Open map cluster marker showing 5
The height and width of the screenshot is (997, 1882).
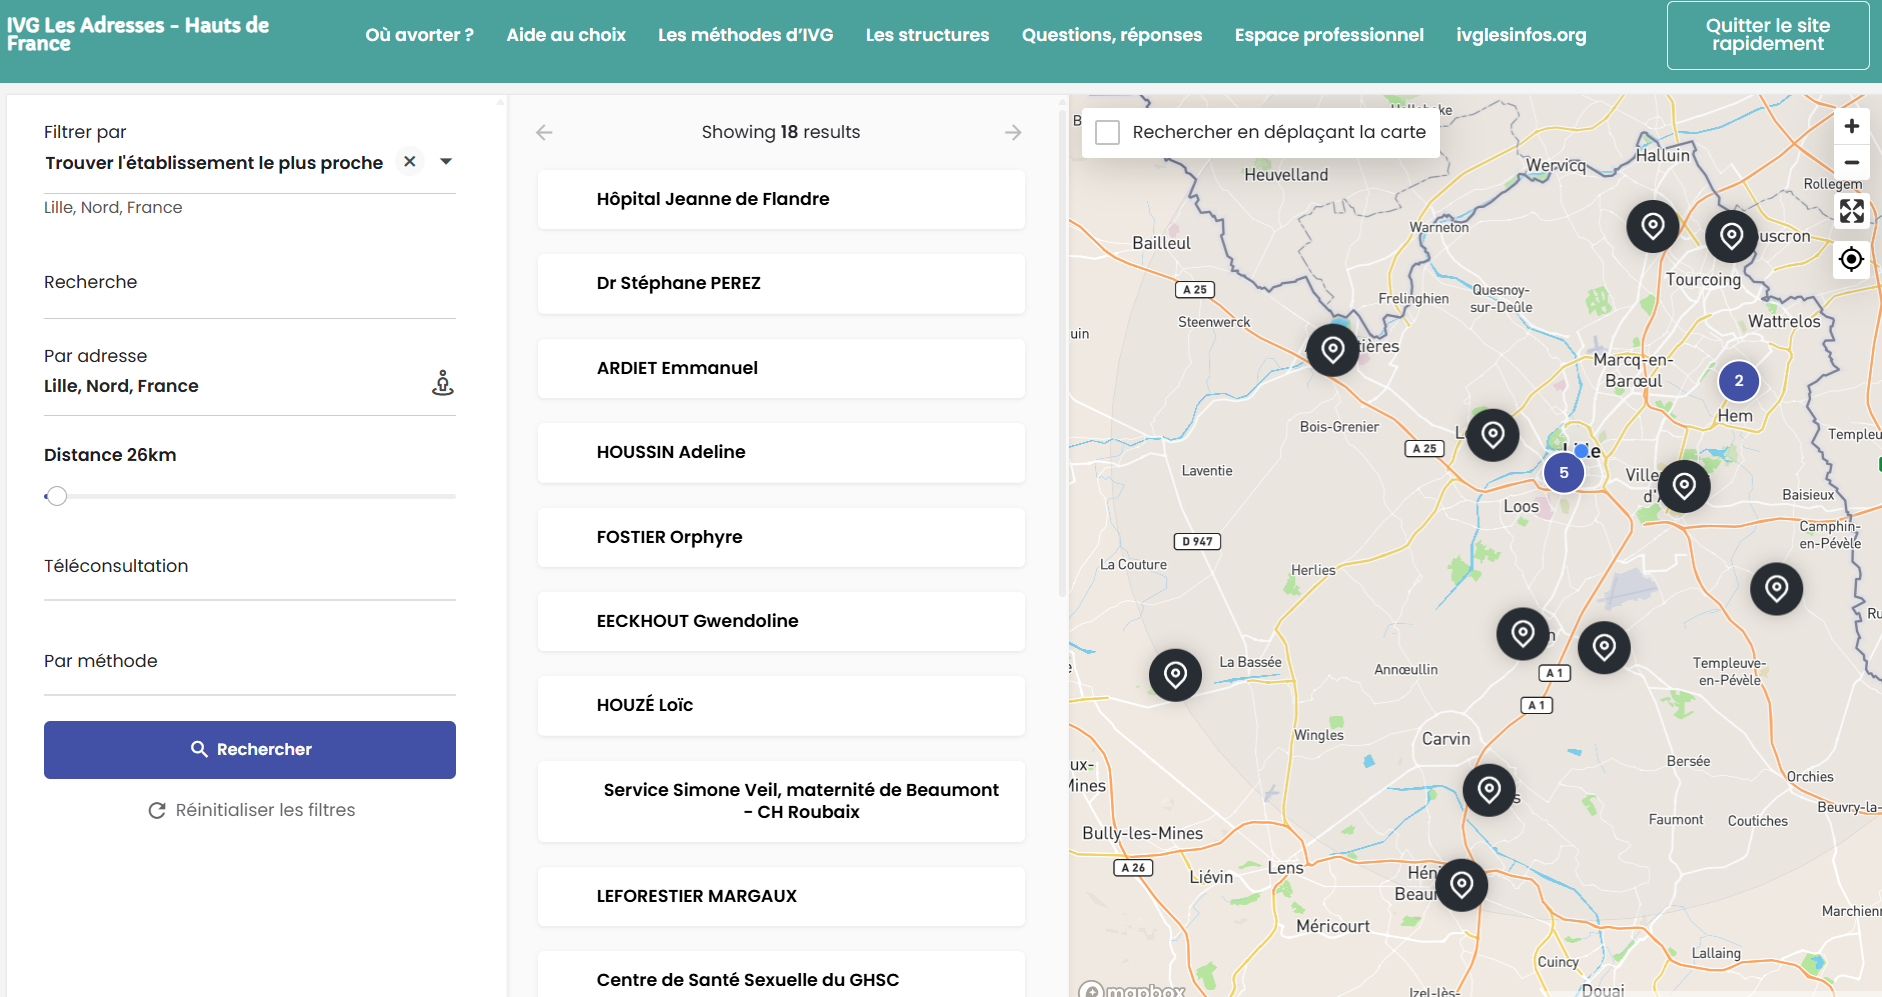tap(1563, 473)
